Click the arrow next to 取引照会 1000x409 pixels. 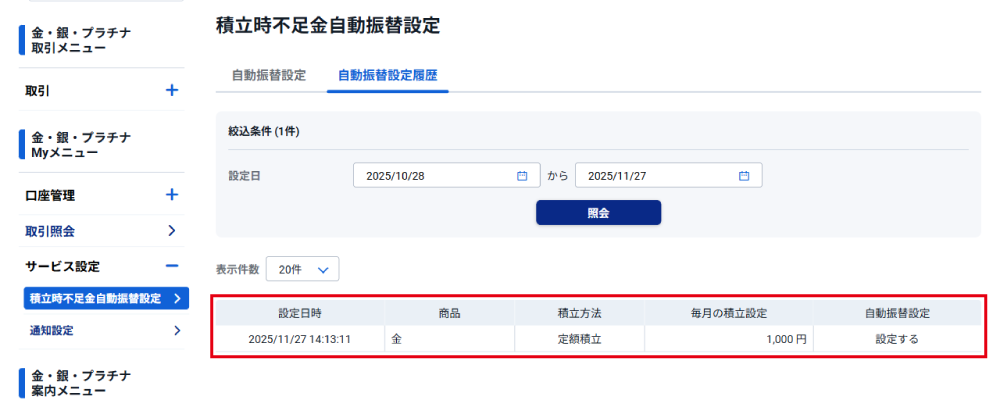coord(171,231)
